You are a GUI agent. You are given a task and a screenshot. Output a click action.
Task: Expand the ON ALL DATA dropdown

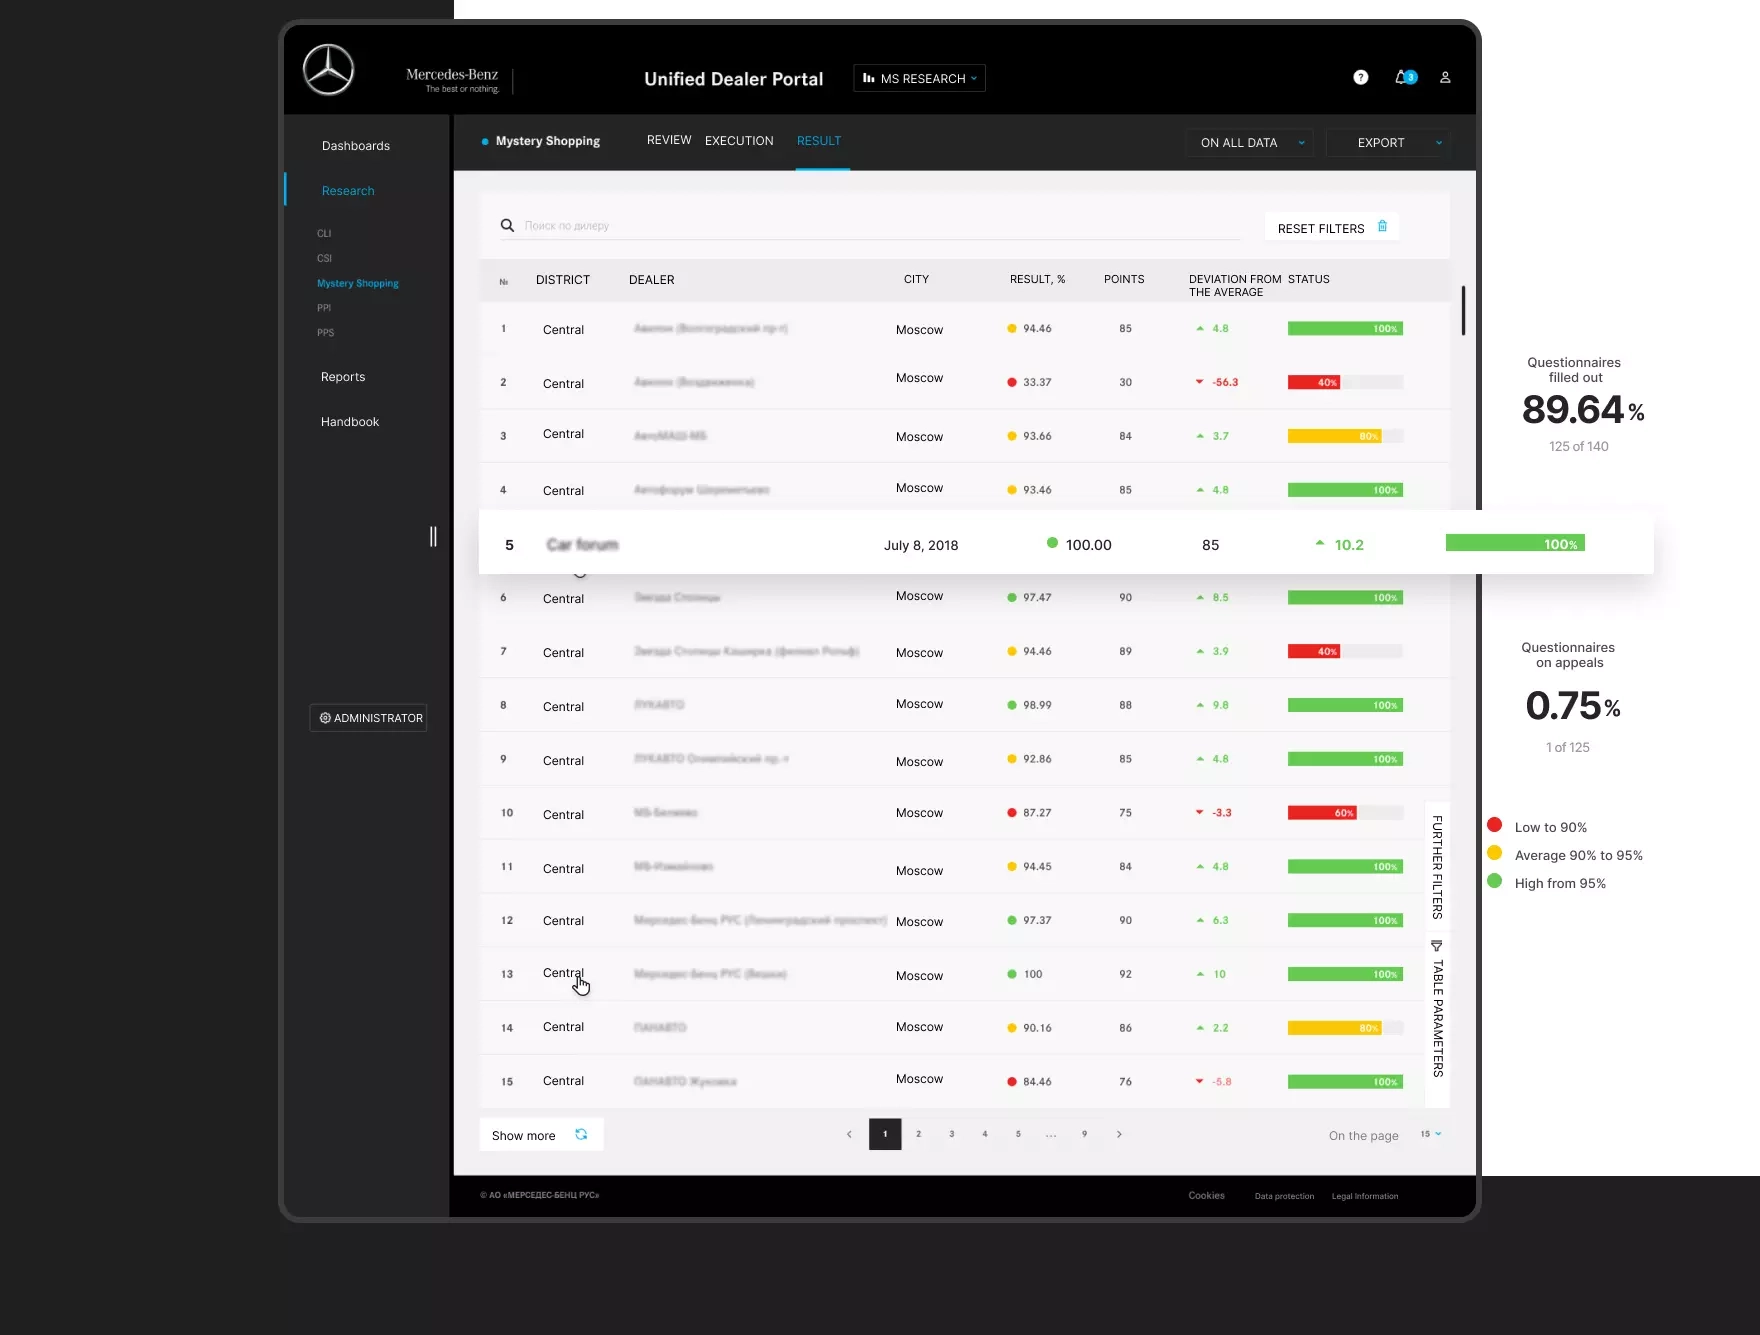[x=1248, y=143]
